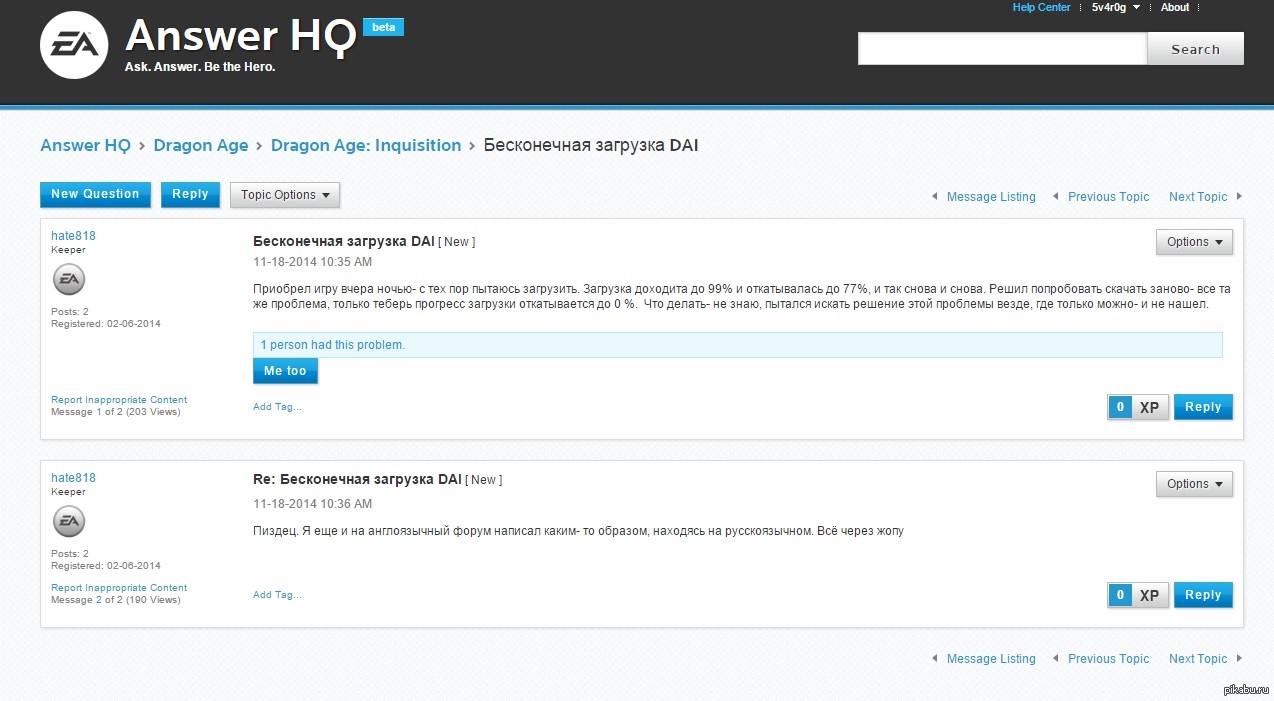Give XP to the first message

[x=1150, y=407]
